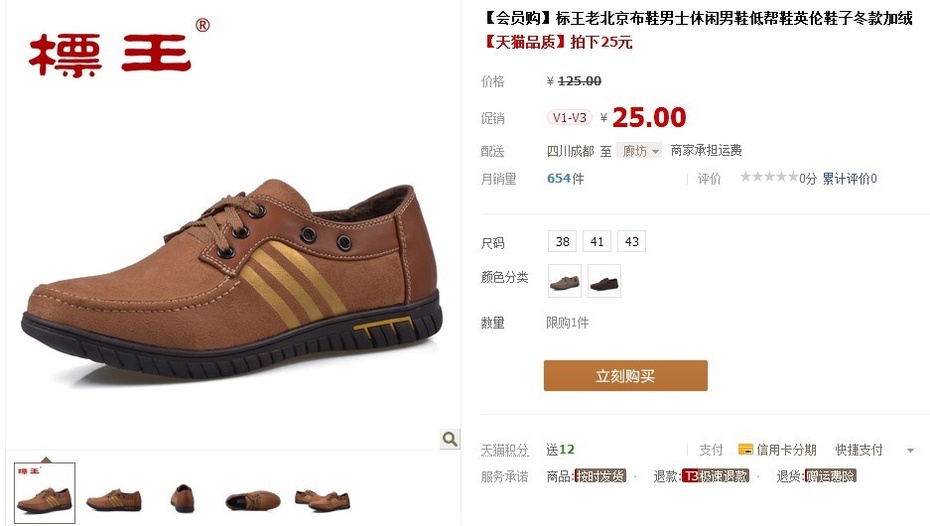Select the top-view shoe thumbnail
The image size is (930, 526).
[x=253, y=500]
